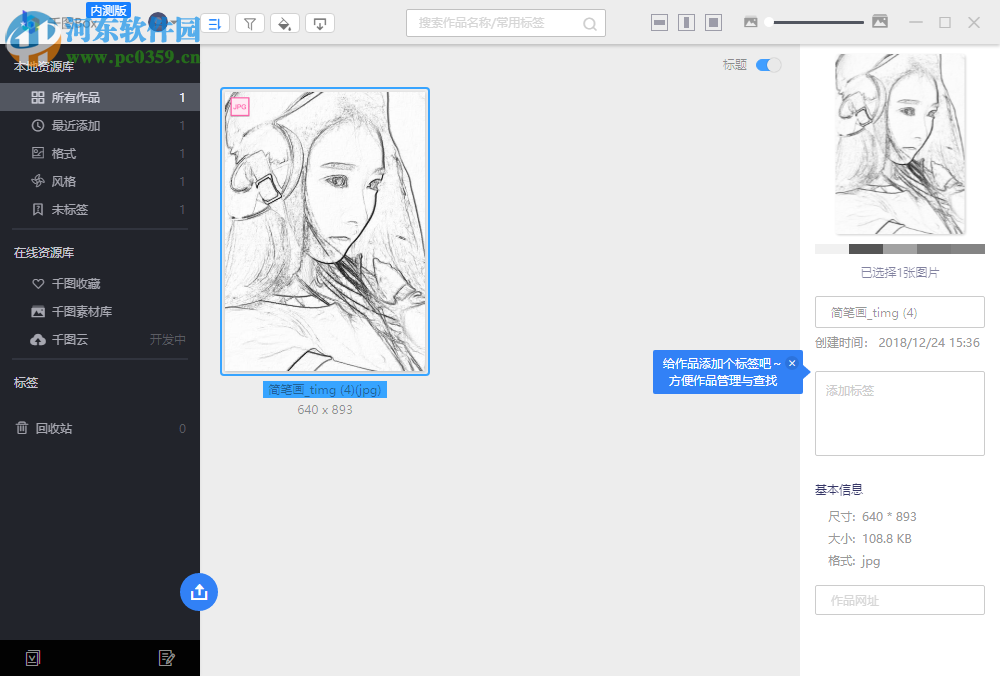Click the pink JPG badge on thumbnail
Image resolution: width=1000 pixels, height=676 pixels.
point(240,107)
